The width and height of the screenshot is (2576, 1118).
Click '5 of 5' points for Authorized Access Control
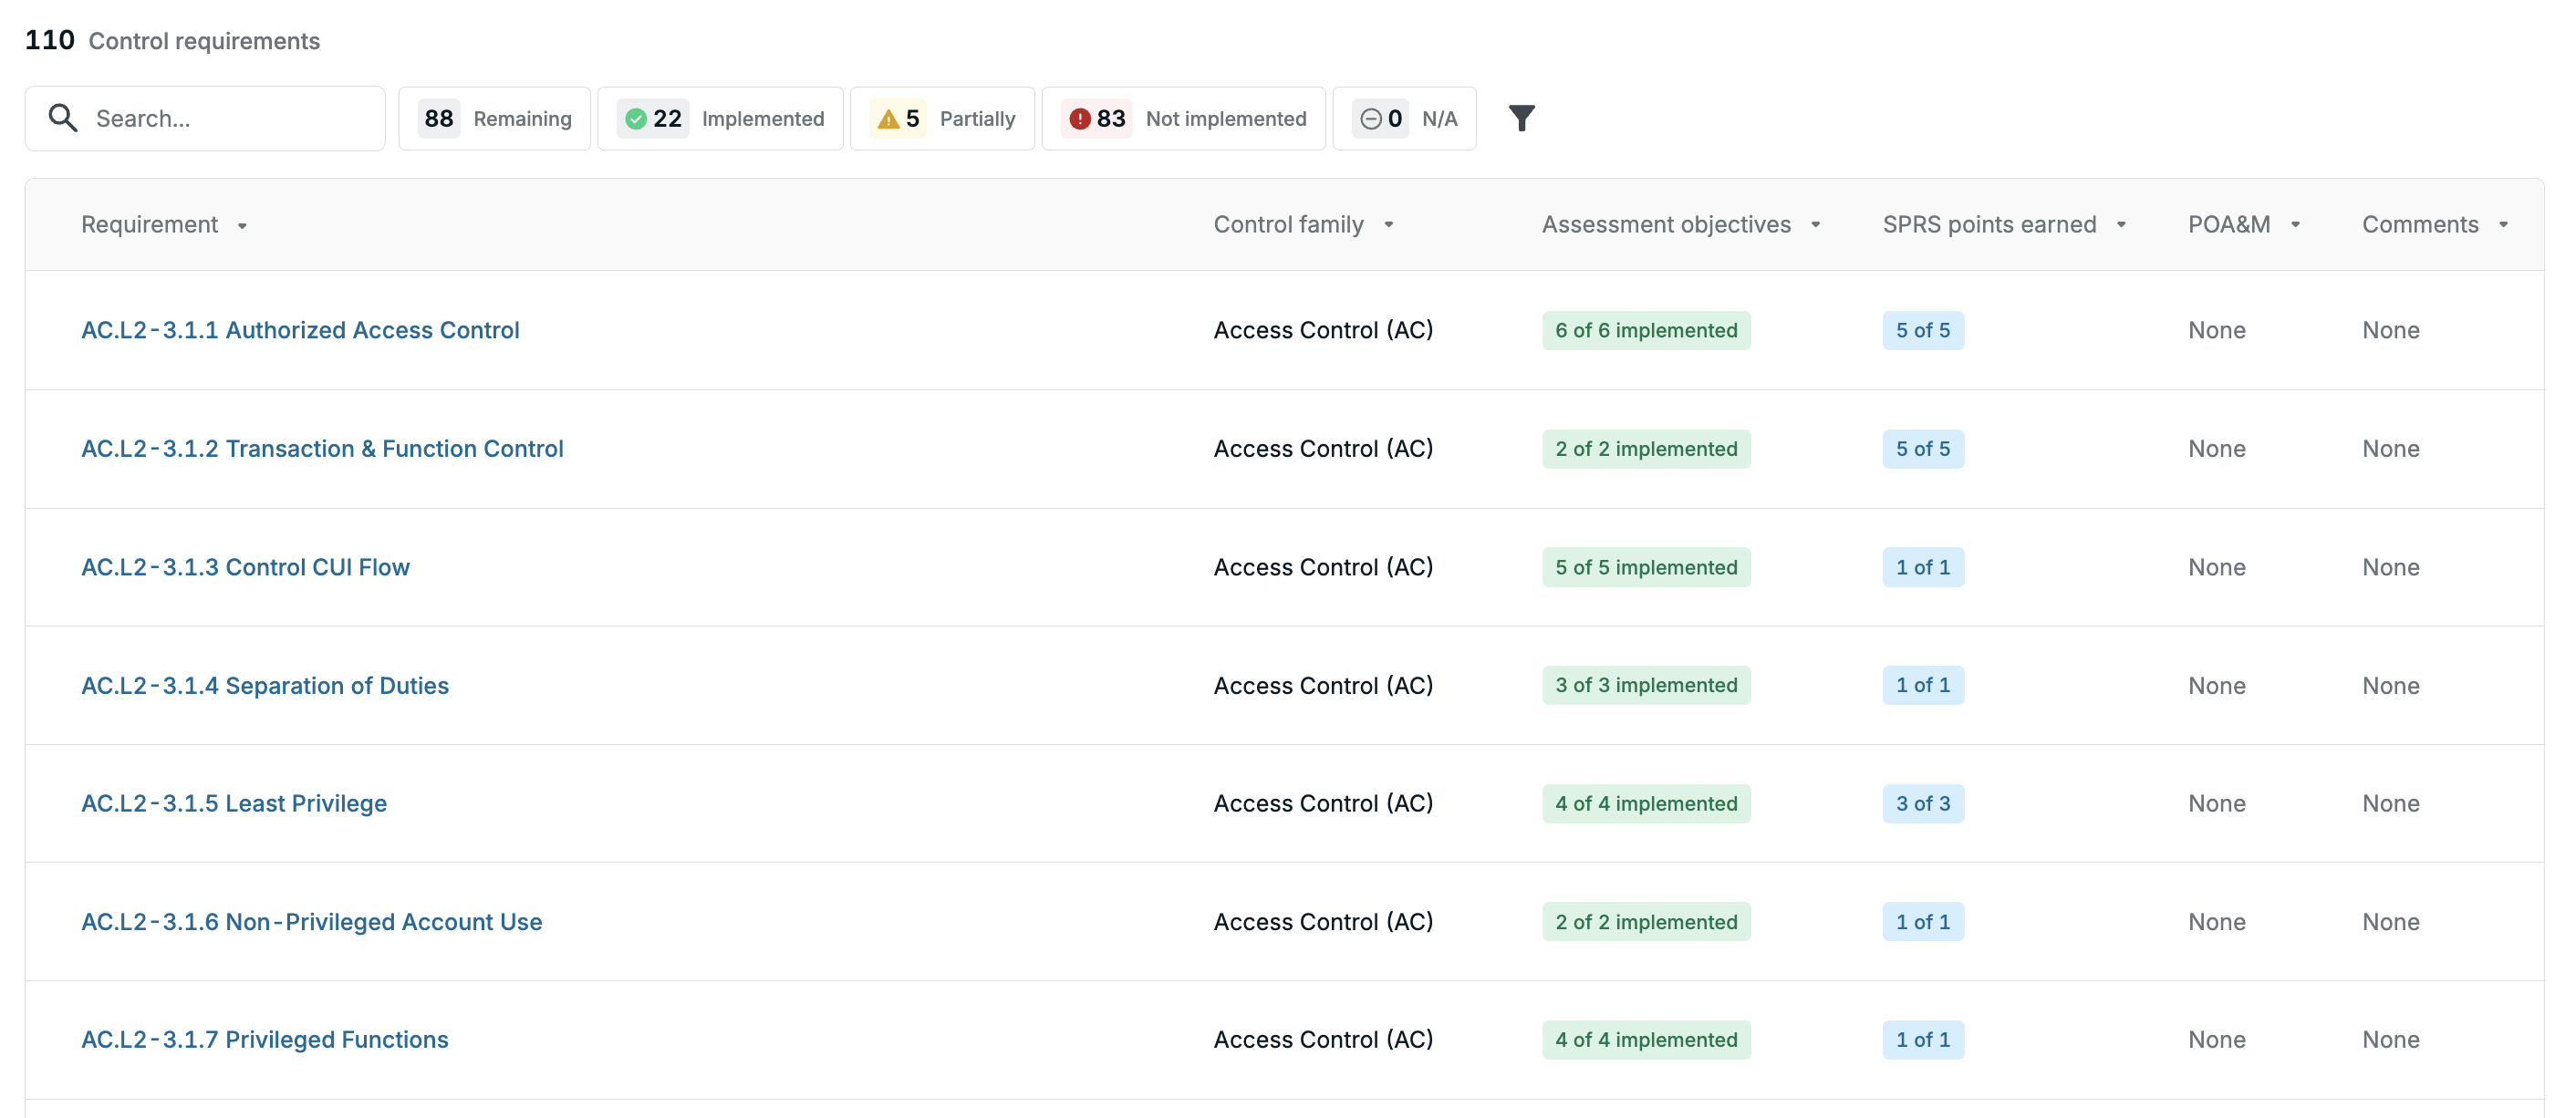click(1923, 330)
